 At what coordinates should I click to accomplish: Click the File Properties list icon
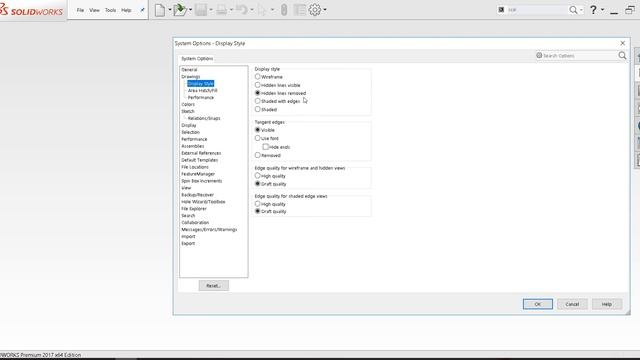(x=299, y=10)
